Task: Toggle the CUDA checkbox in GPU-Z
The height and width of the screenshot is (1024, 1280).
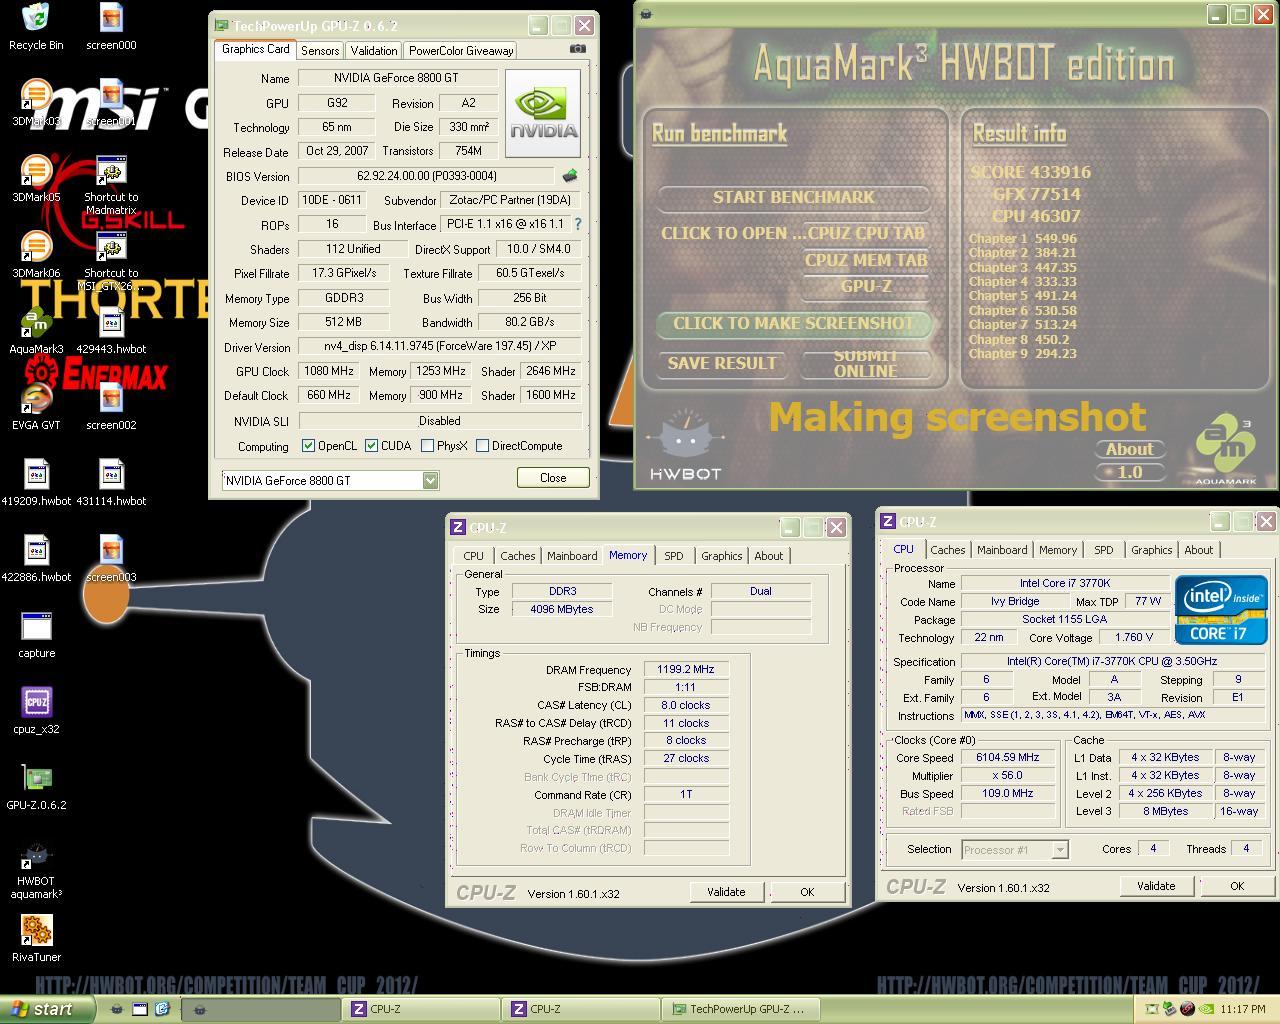Action: [x=371, y=446]
